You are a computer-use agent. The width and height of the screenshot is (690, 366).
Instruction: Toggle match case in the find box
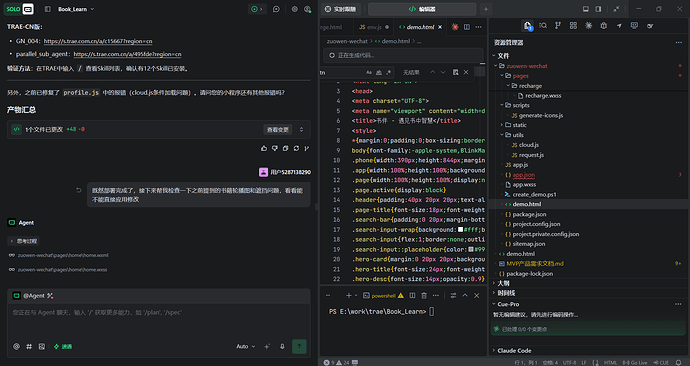click(x=369, y=72)
